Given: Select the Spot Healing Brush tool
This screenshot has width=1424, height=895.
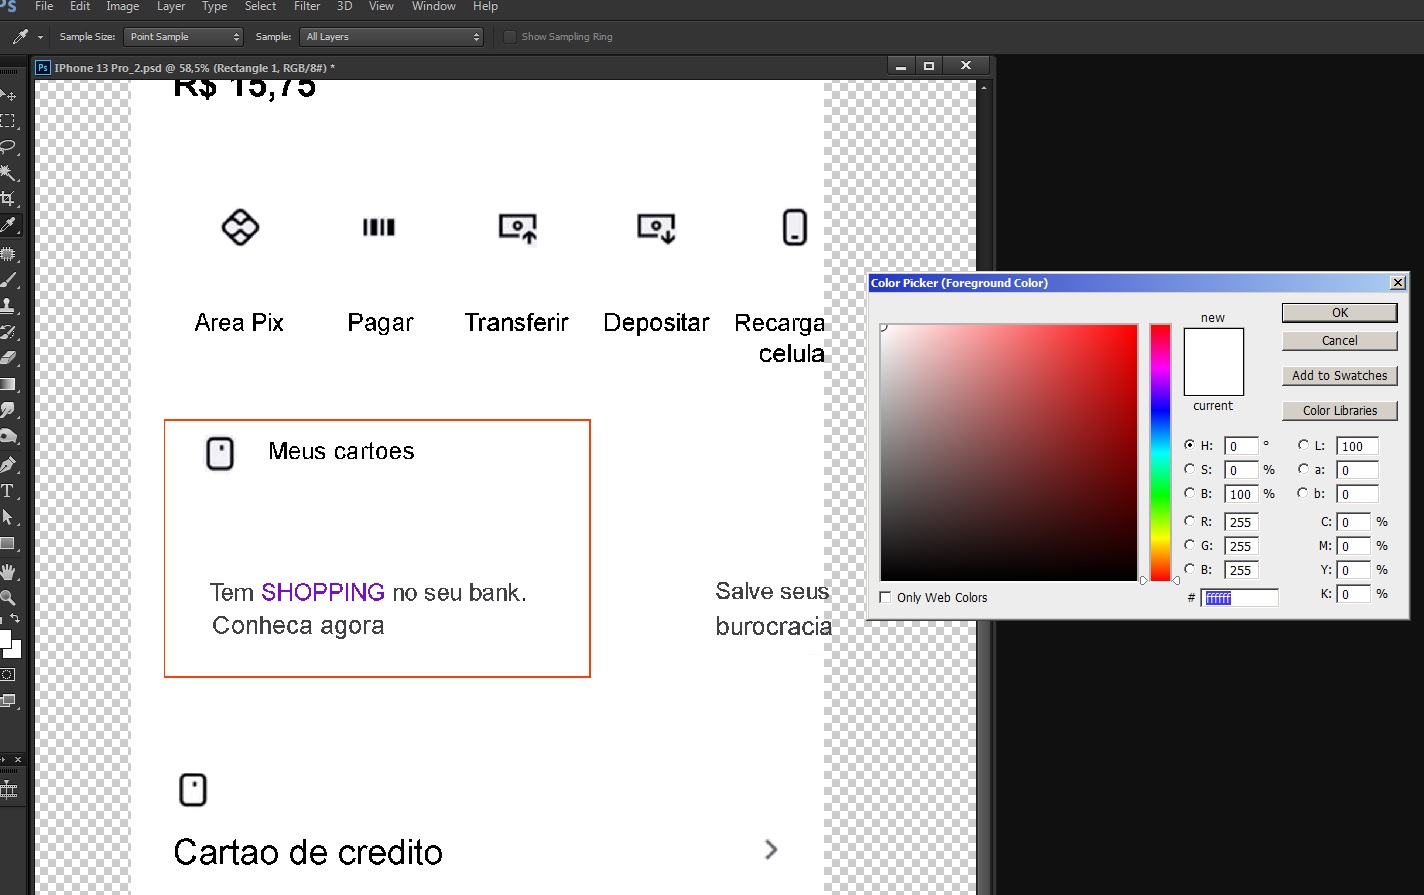Looking at the screenshot, I should (x=8, y=254).
